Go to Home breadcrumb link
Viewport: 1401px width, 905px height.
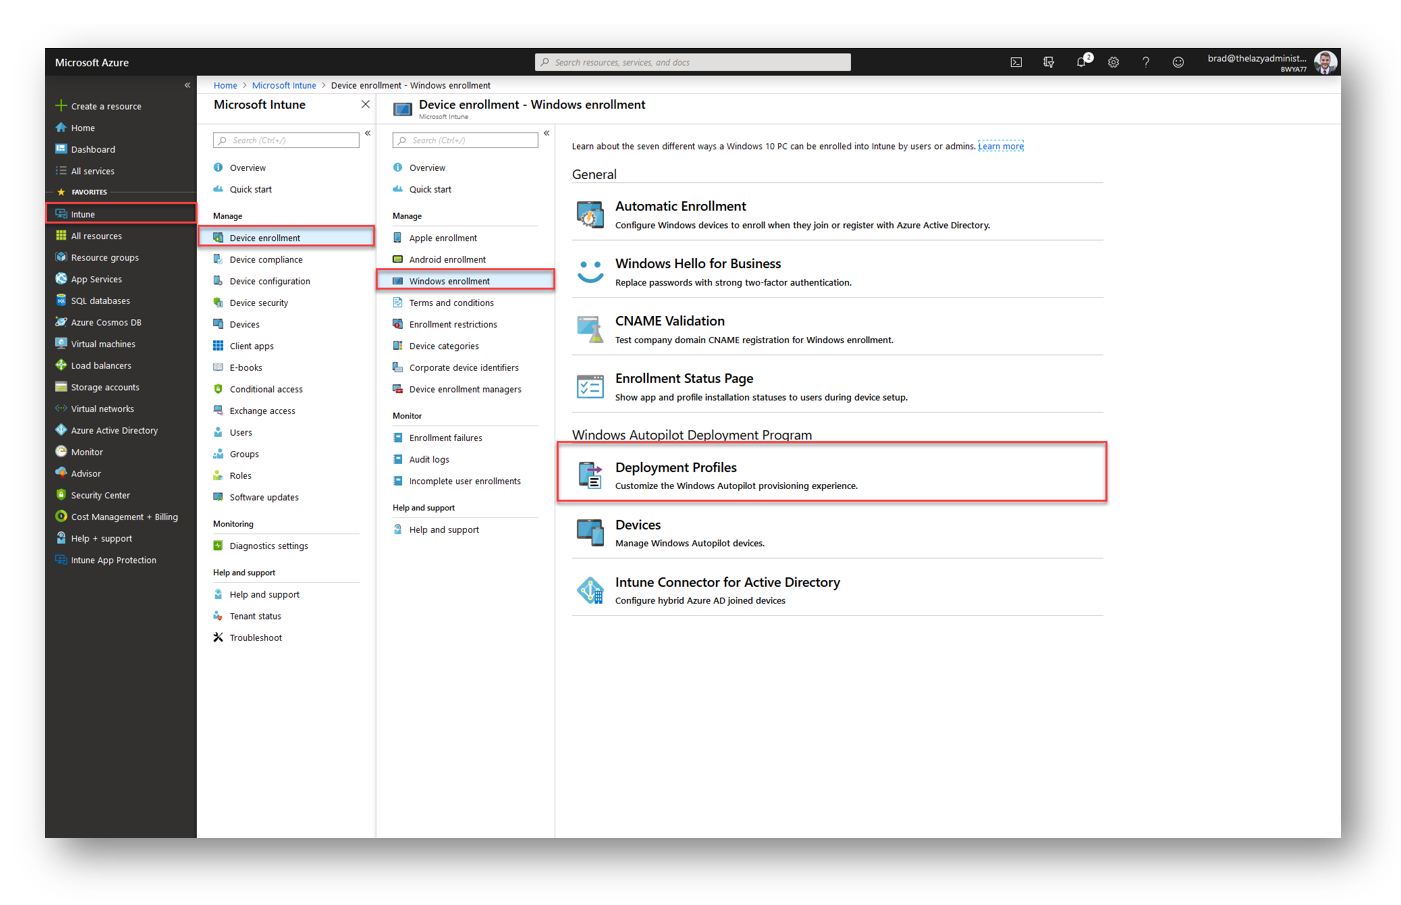[225, 85]
